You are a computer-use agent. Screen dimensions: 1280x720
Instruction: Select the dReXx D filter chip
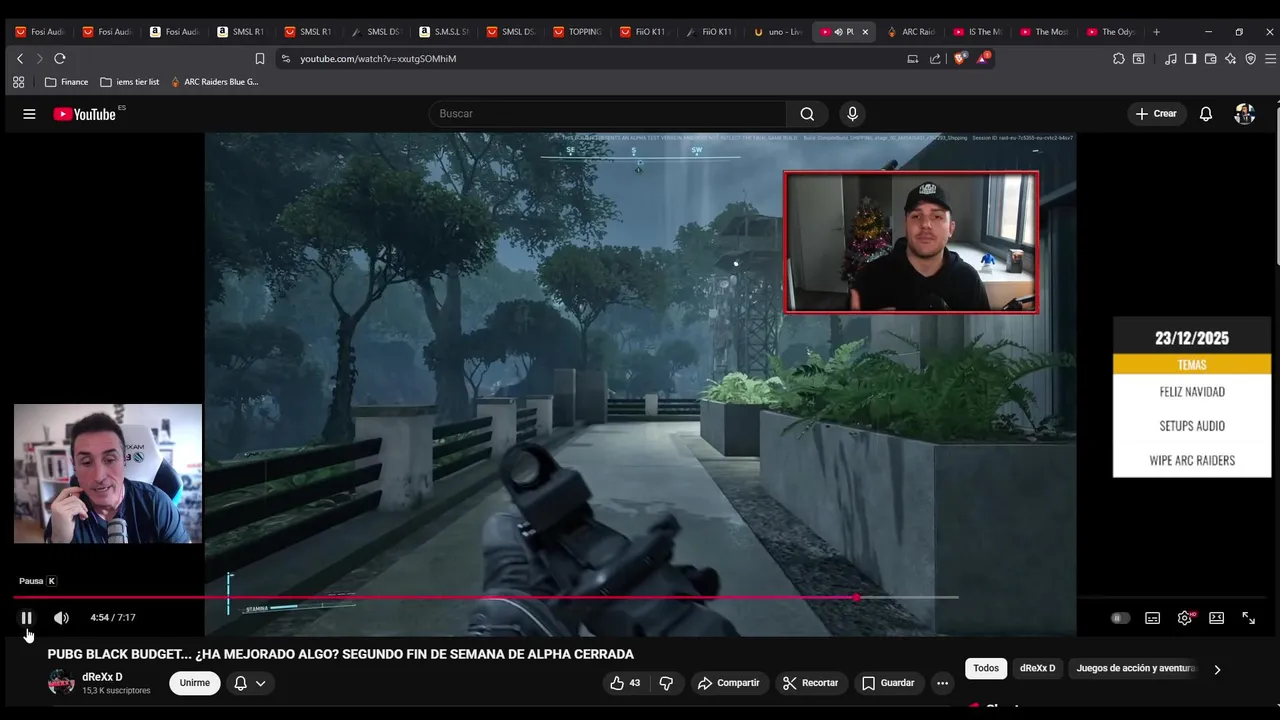[1037, 668]
